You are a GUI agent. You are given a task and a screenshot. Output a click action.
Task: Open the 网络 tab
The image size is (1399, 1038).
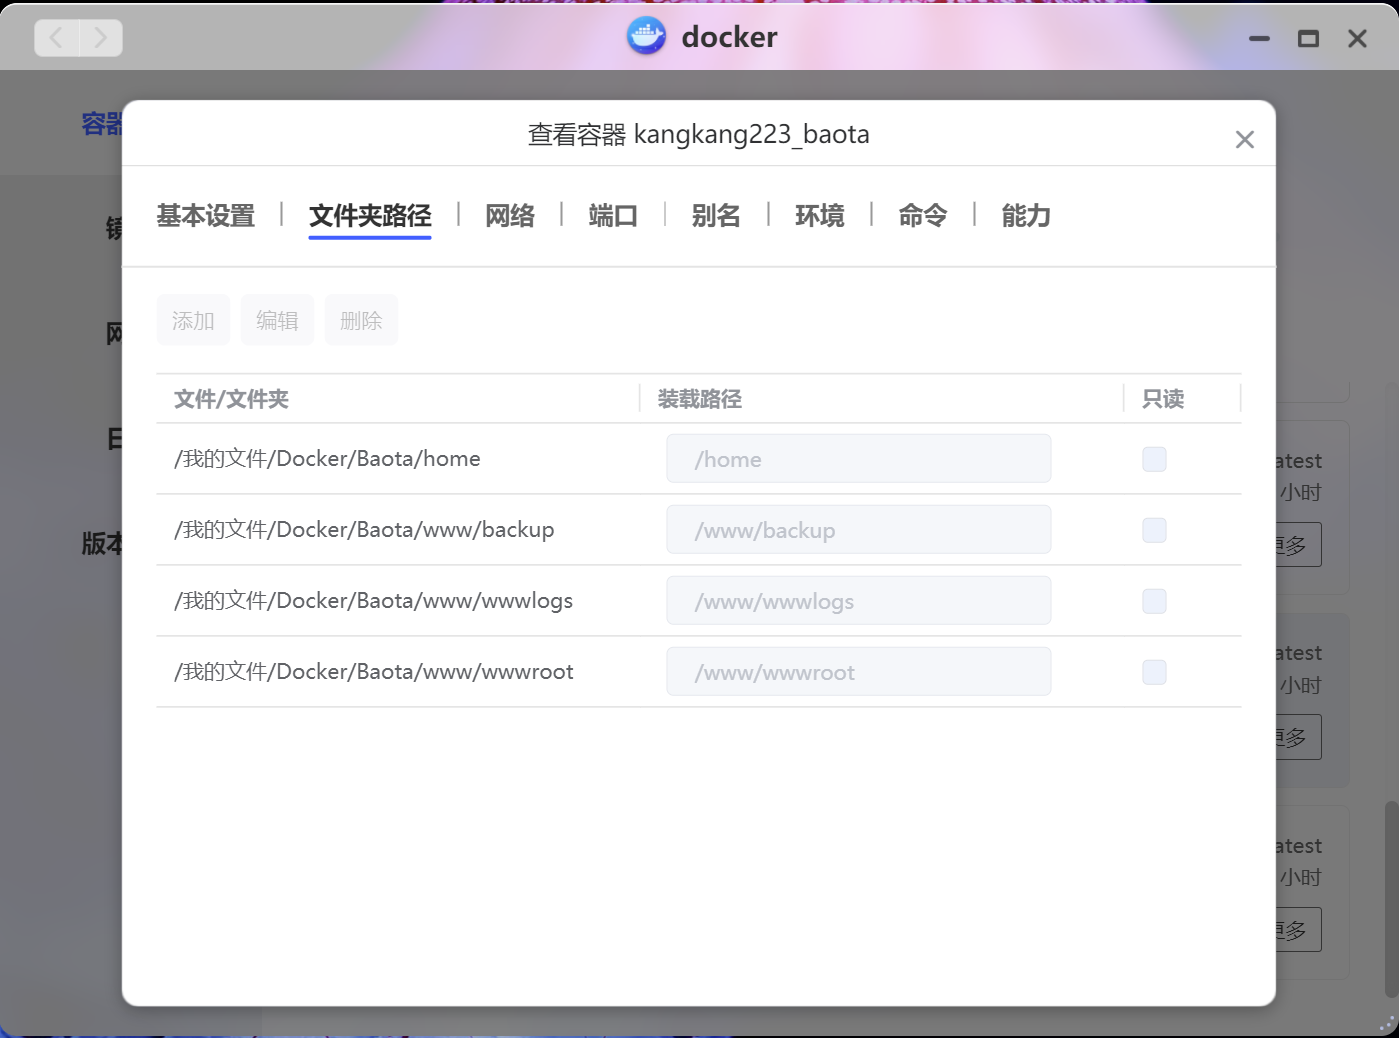[510, 216]
